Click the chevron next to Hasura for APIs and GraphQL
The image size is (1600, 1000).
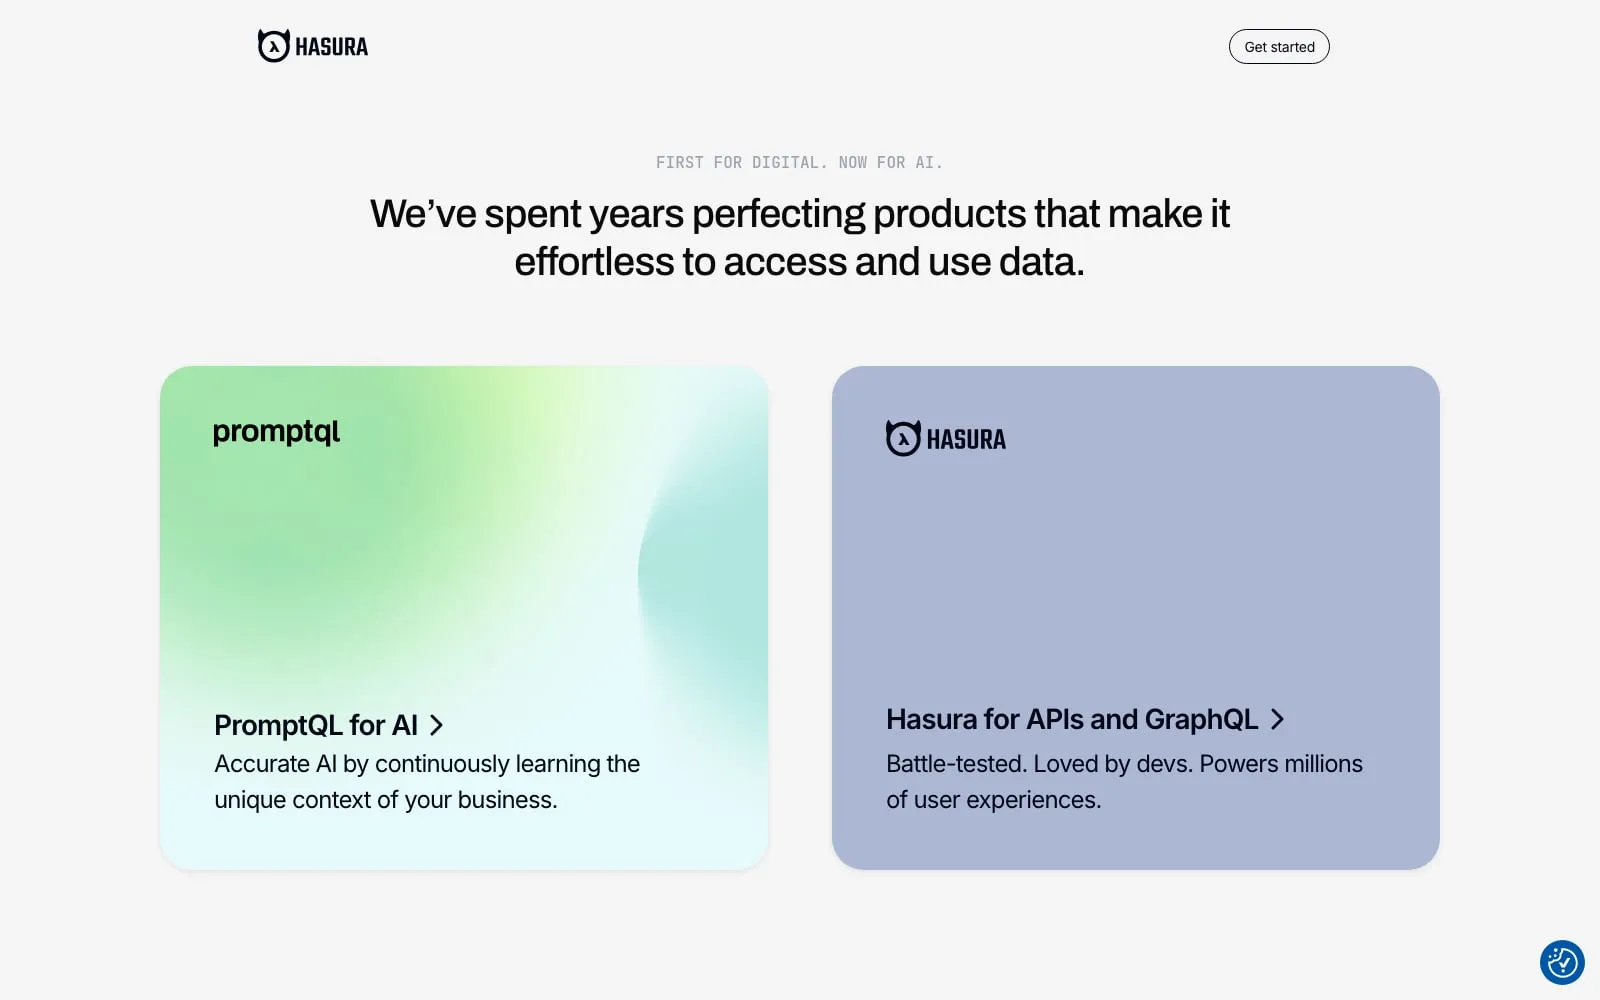pos(1277,719)
